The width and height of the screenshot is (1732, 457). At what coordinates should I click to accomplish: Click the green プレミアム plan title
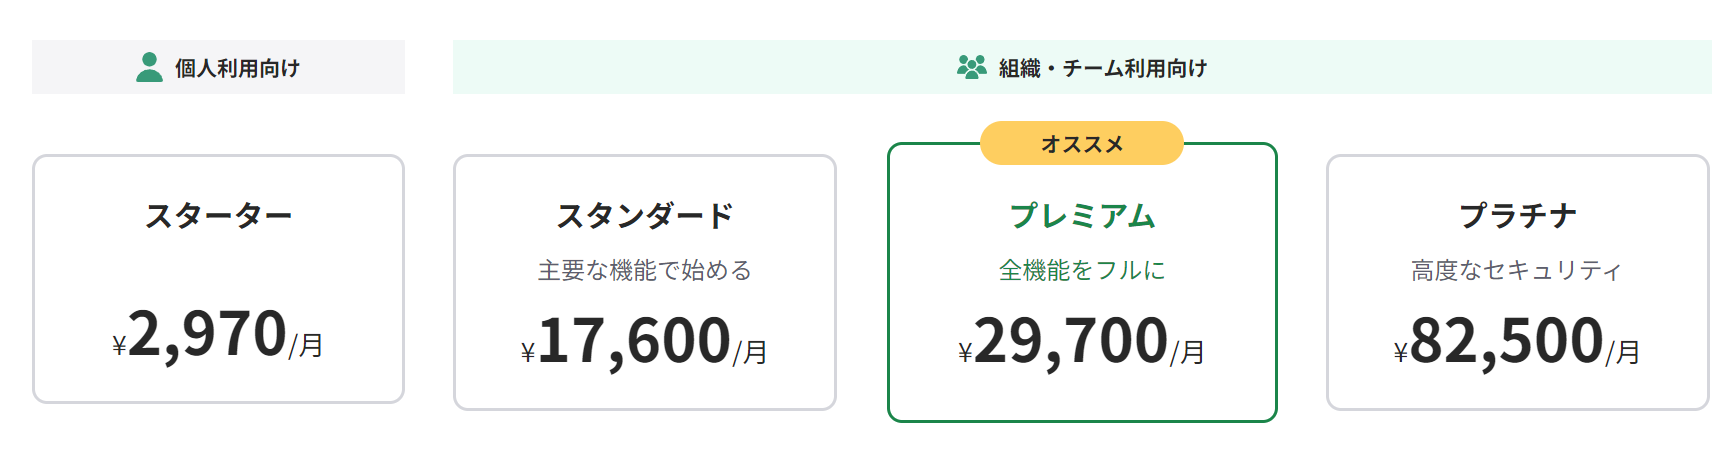pyautogui.click(x=1082, y=216)
